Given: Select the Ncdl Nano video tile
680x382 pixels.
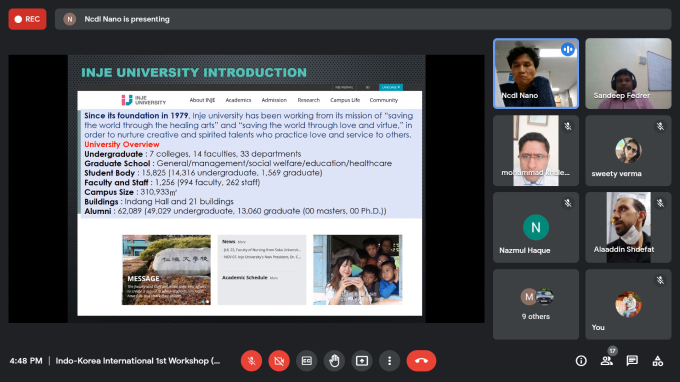Looking at the screenshot, I should [536, 73].
